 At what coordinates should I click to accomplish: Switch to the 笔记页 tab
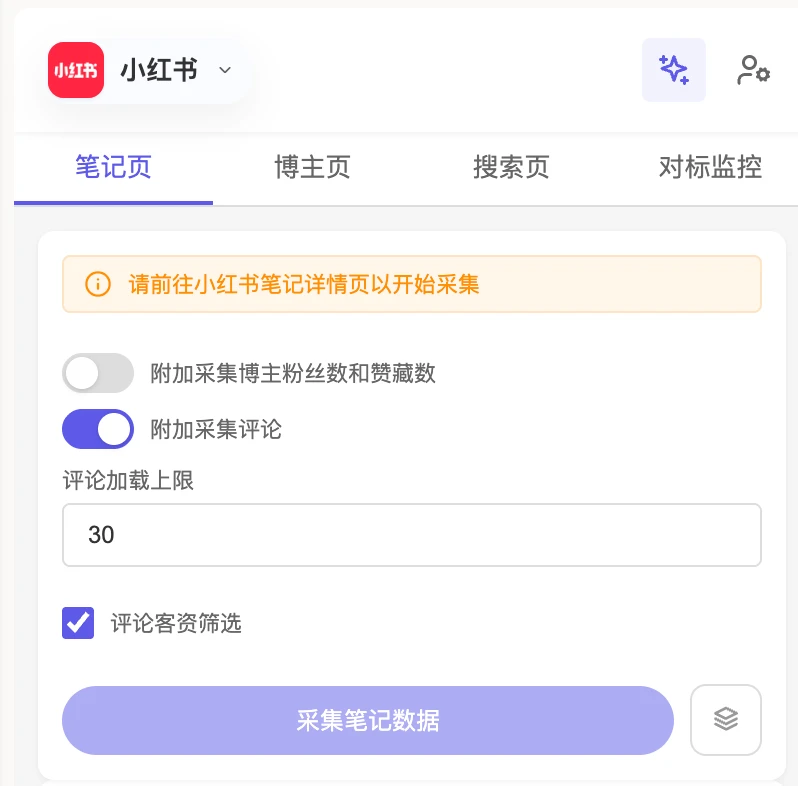(x=113, y=167)
